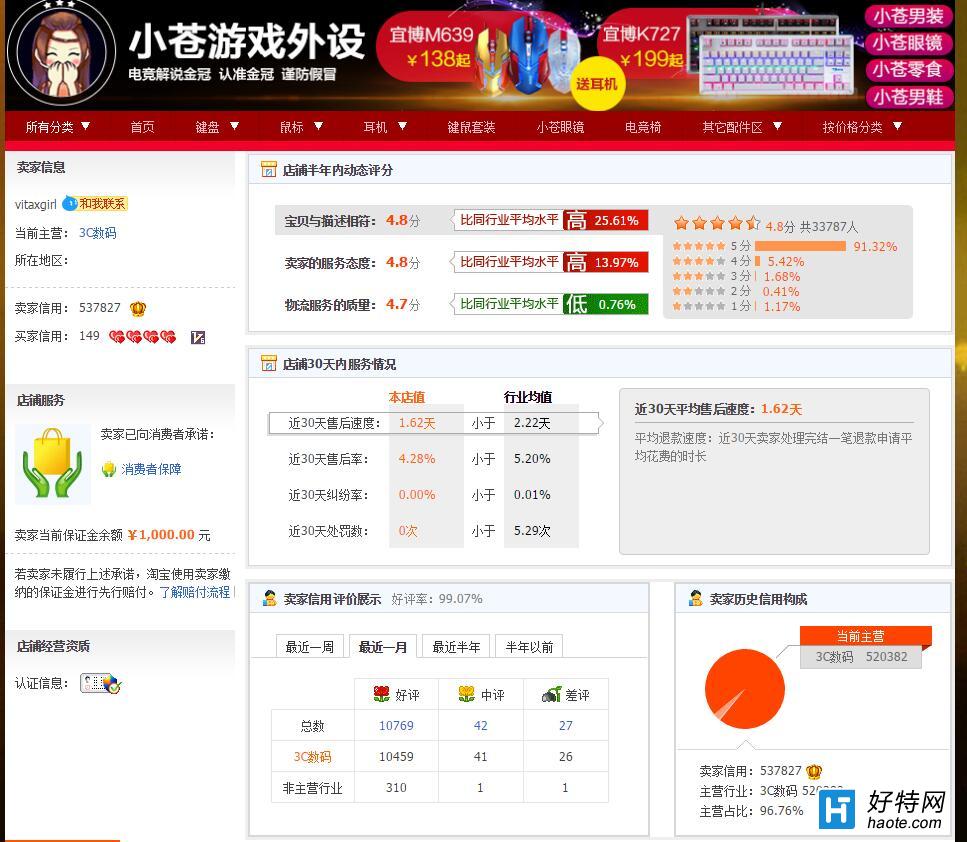Click the icon beside 店铺半年内动态评分 heading
Screen dimensions: 967x842
click(x=269, y=170)
